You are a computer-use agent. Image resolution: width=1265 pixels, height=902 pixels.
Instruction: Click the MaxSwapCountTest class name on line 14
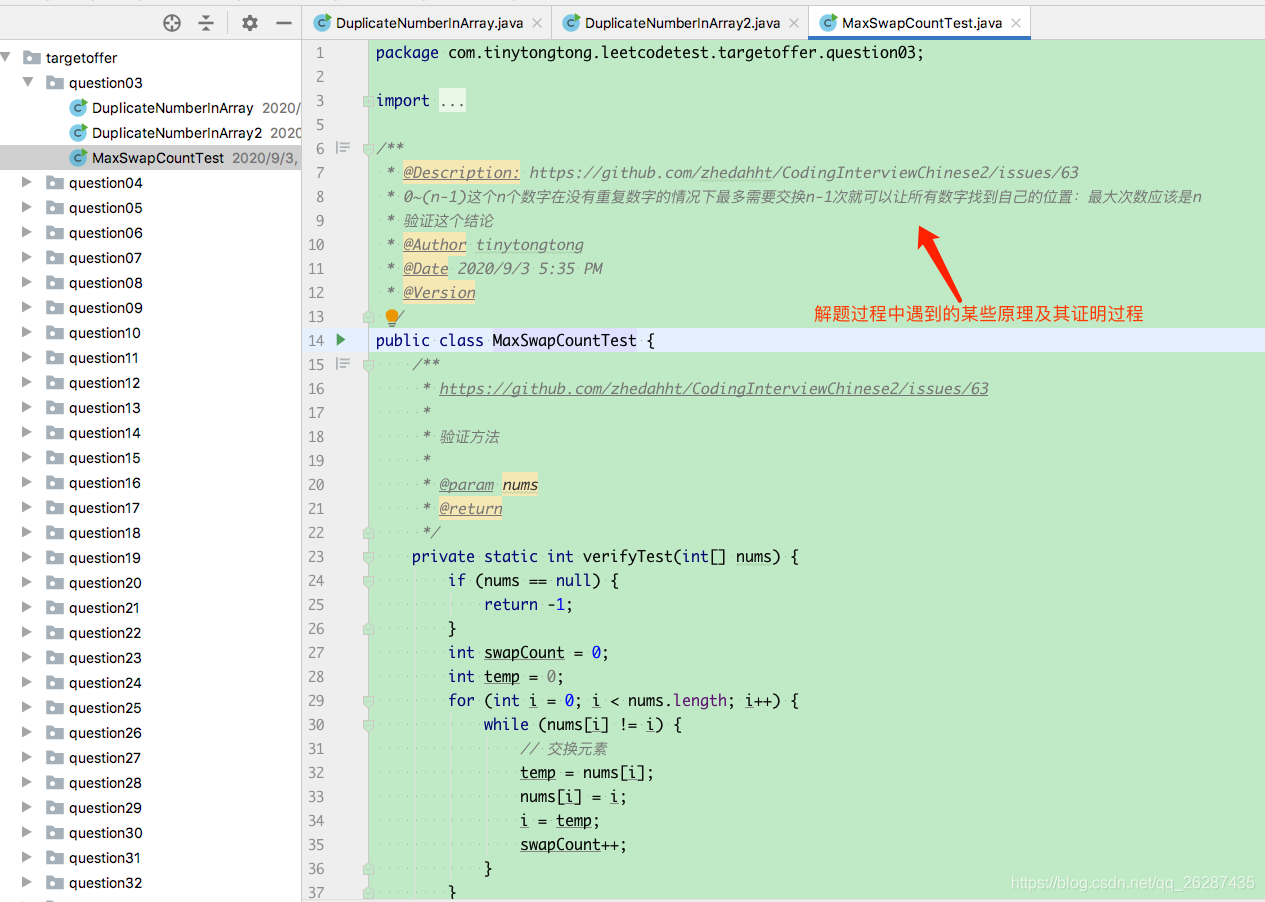(x=564, y=340)
